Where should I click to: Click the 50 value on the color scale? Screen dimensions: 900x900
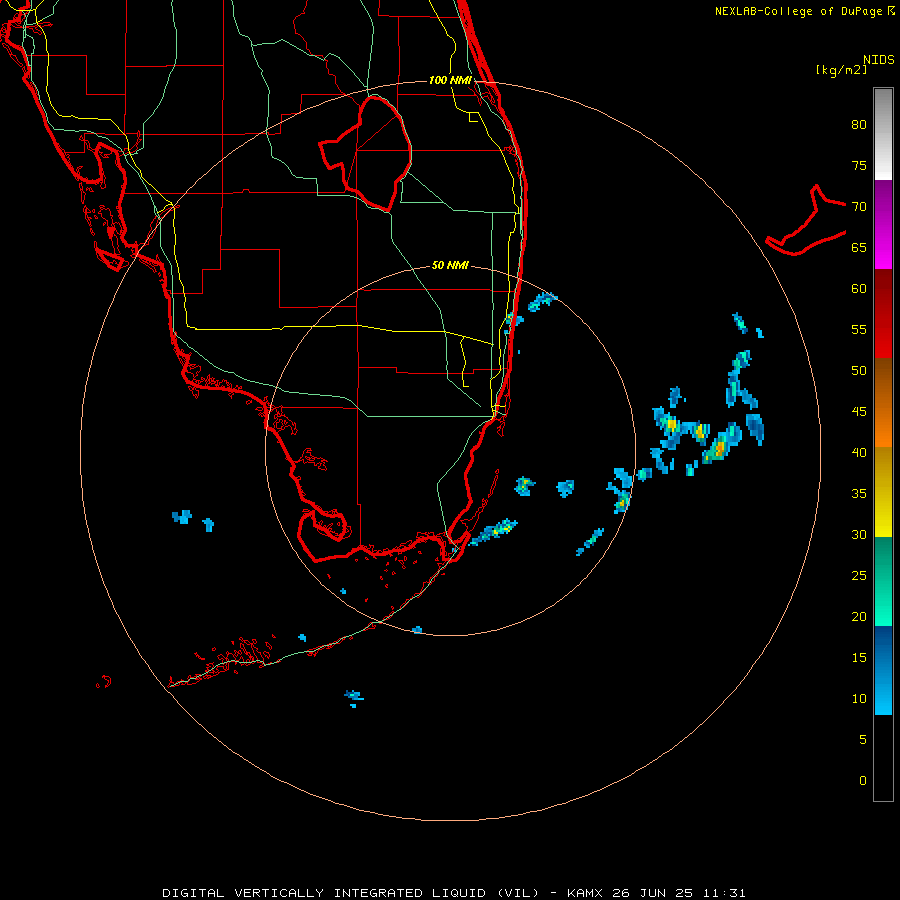(859, 371)
